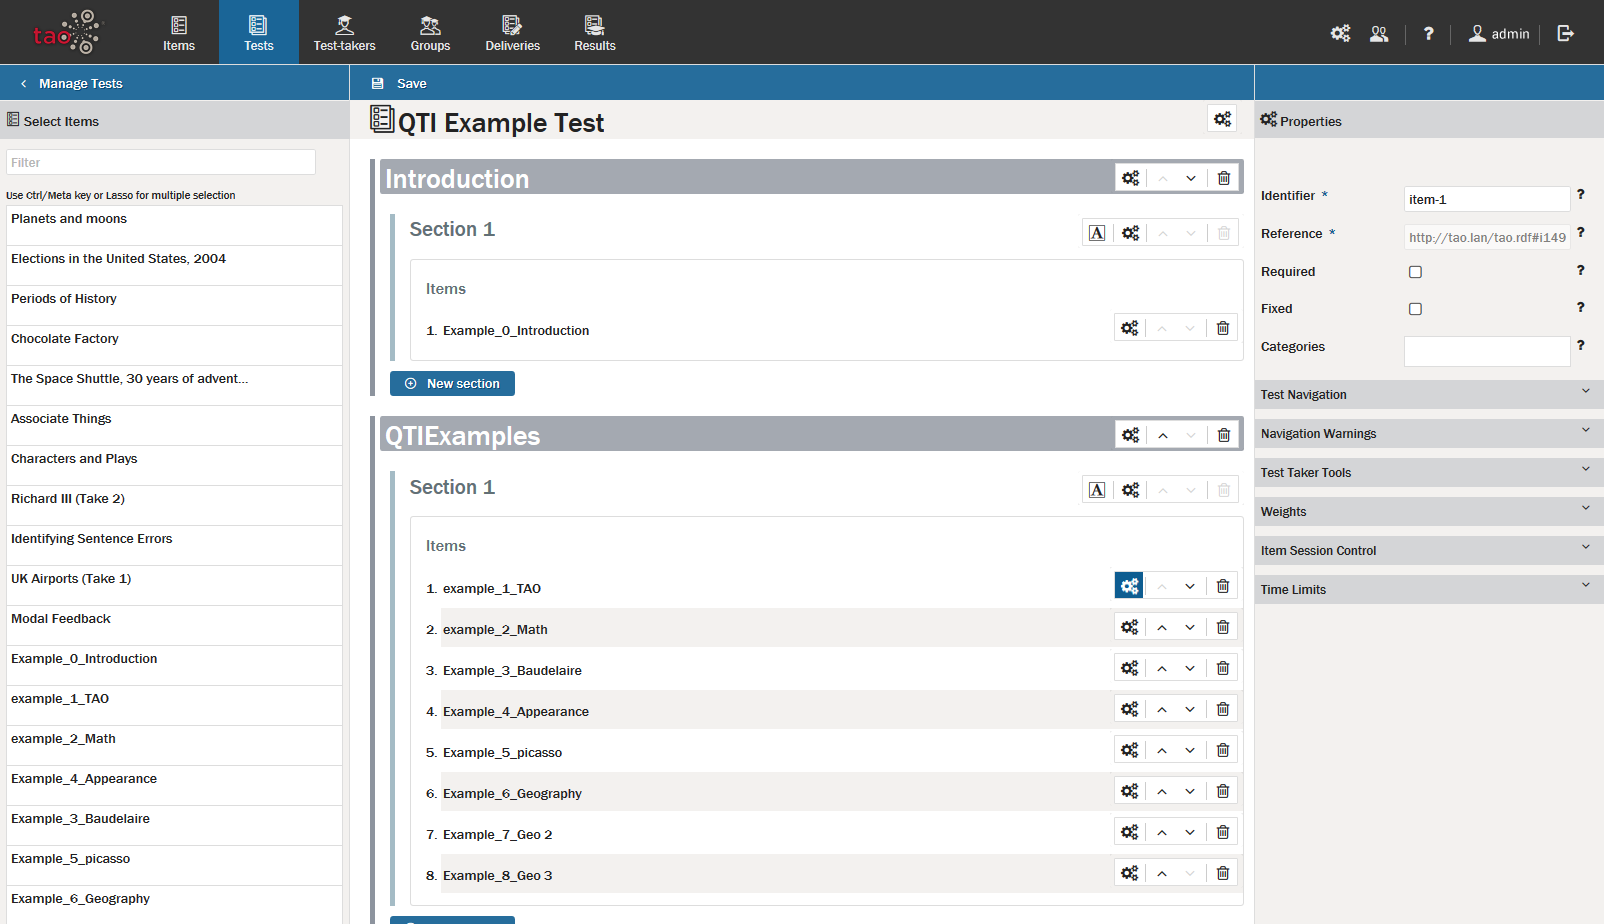Remove example_2_Math item from section
The width and height of the screenshot is (1604, 924).
point(1222,627)
